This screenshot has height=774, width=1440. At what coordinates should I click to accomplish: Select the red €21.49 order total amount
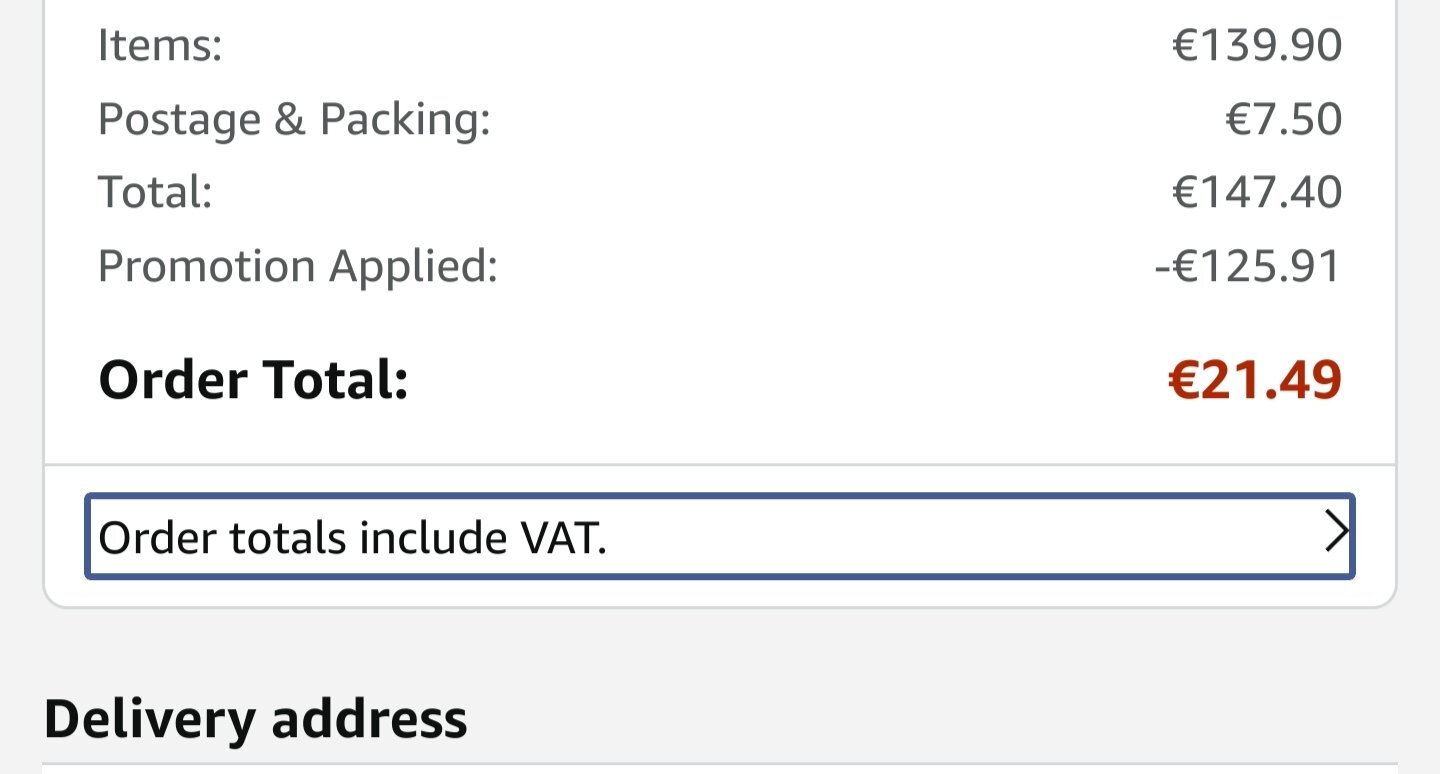pyautogui.click(x=1255, y=380)
